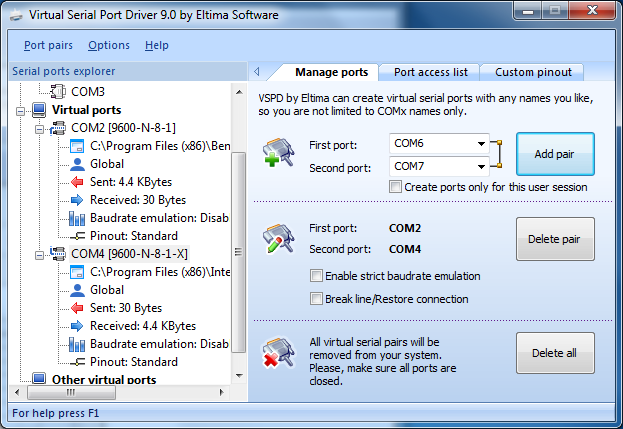Image resolution: width=623 pixels, height=429 pixels.
Task: Open the First port COM6 dropdown
Action: (481, 143)
